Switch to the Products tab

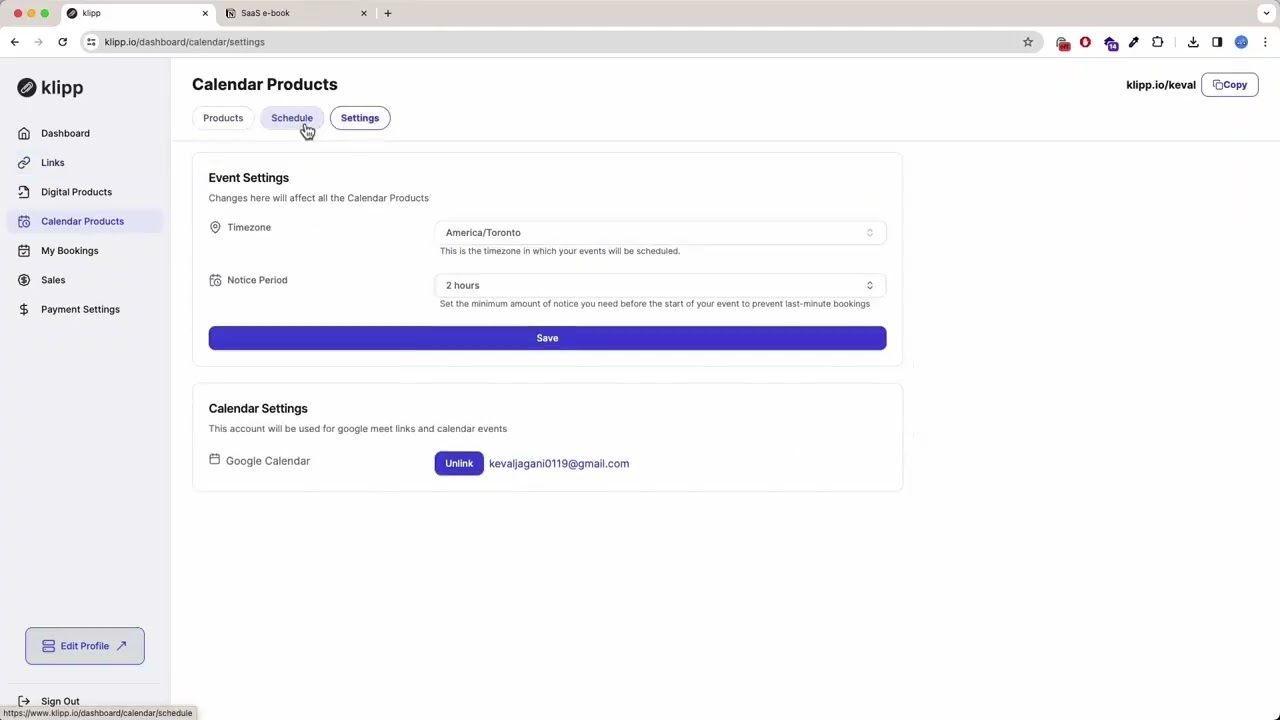pyautogui.click(x=222, y=117)
